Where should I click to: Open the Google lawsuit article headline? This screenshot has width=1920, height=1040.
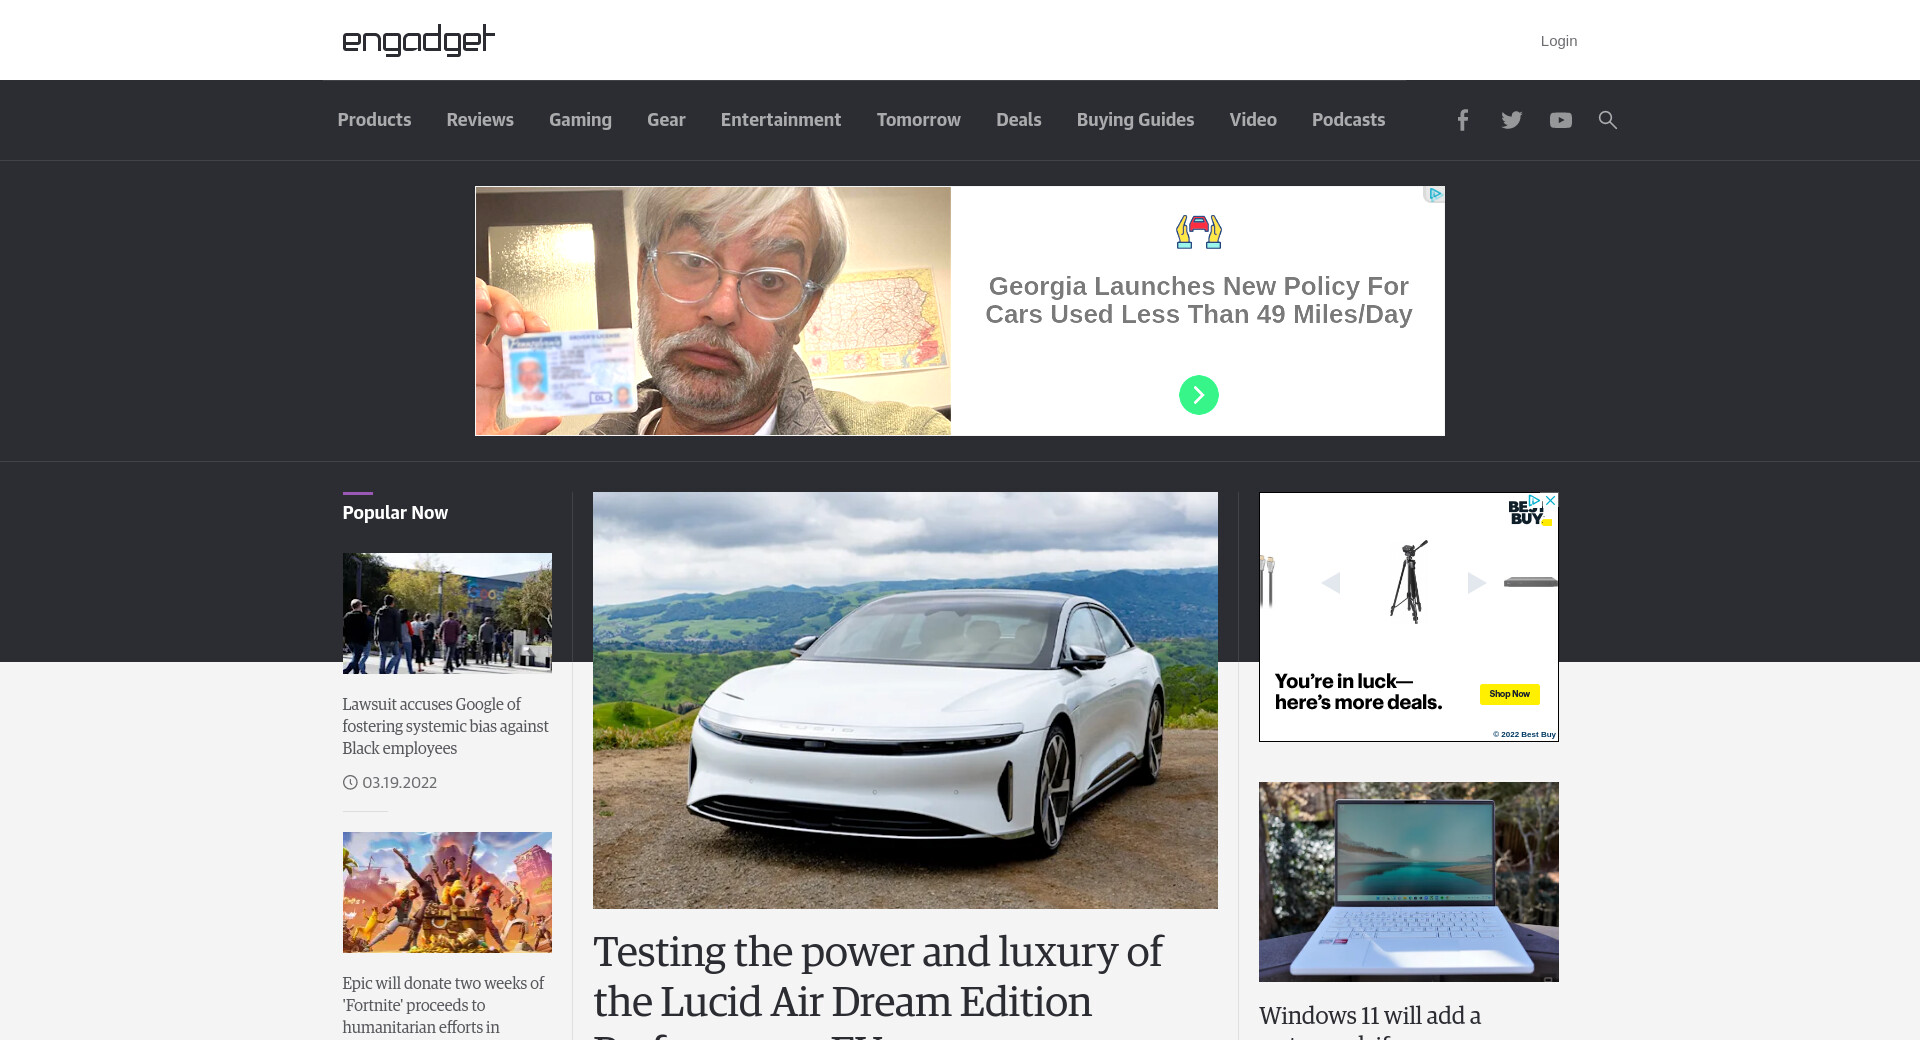(x=445, y=726)
